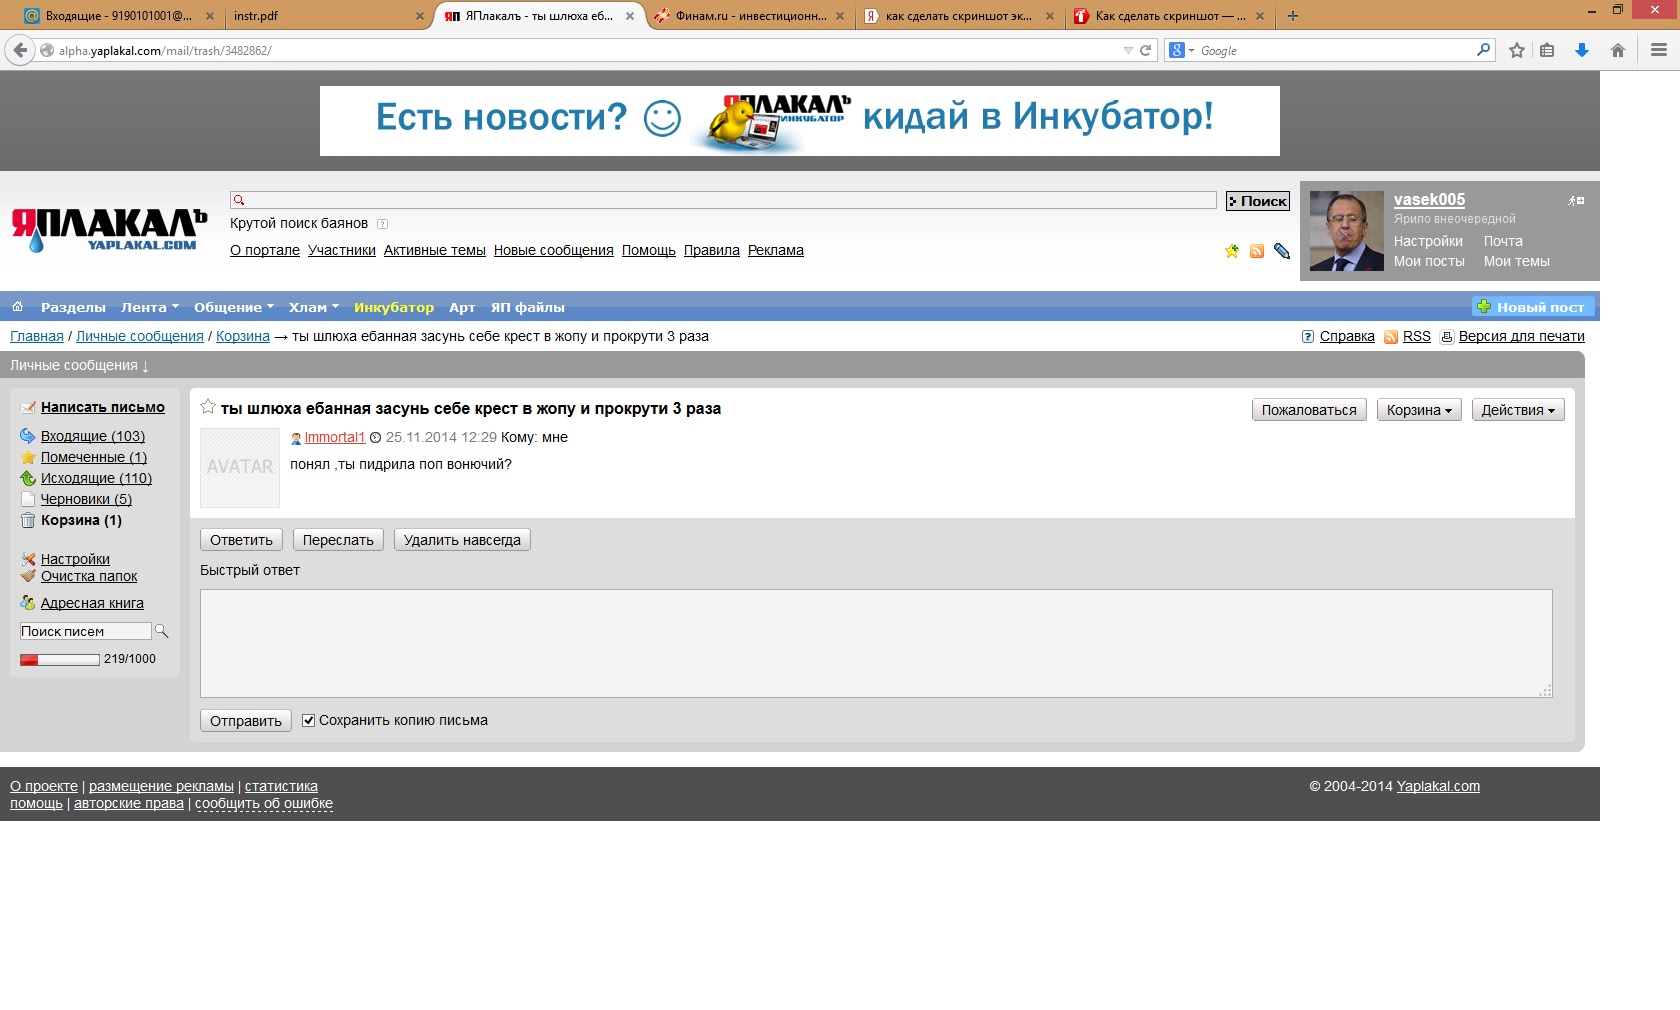Click the help question icon beside Крутой поиск баянов

point(382,224)
